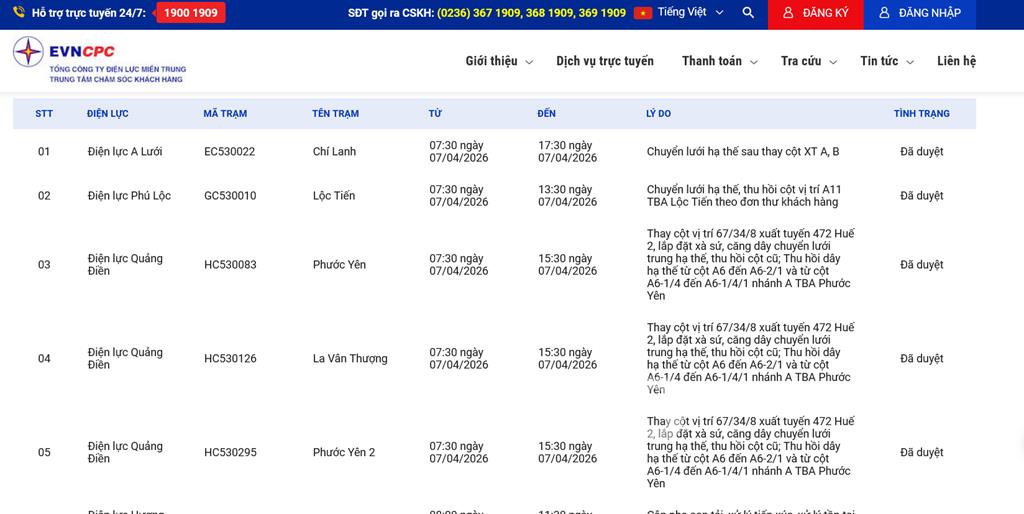
Task: Click the user icon beside ĐĂNG NHẬP
Action: tap(884, 13)
